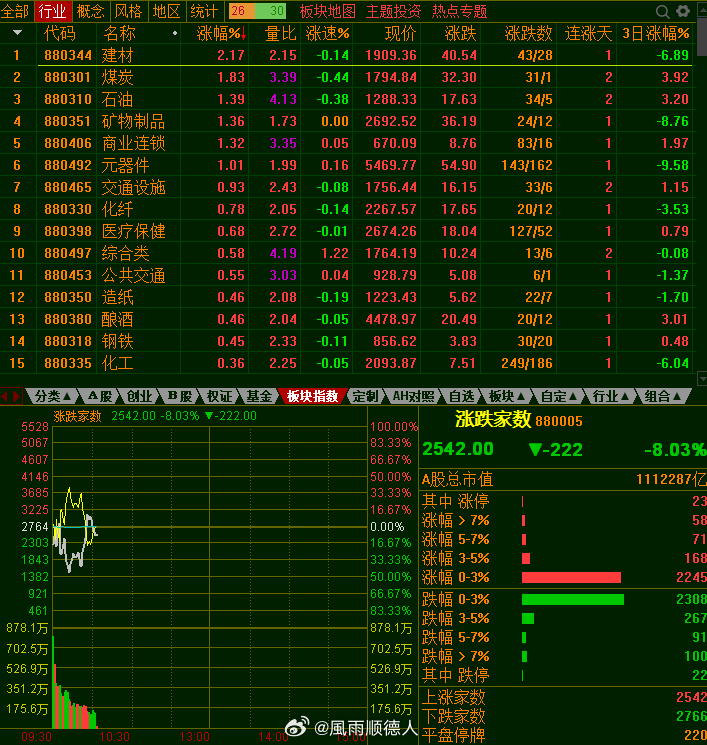
Task: Click the 涨跌家数 chart legend label
Action: (x=77, y=416)
